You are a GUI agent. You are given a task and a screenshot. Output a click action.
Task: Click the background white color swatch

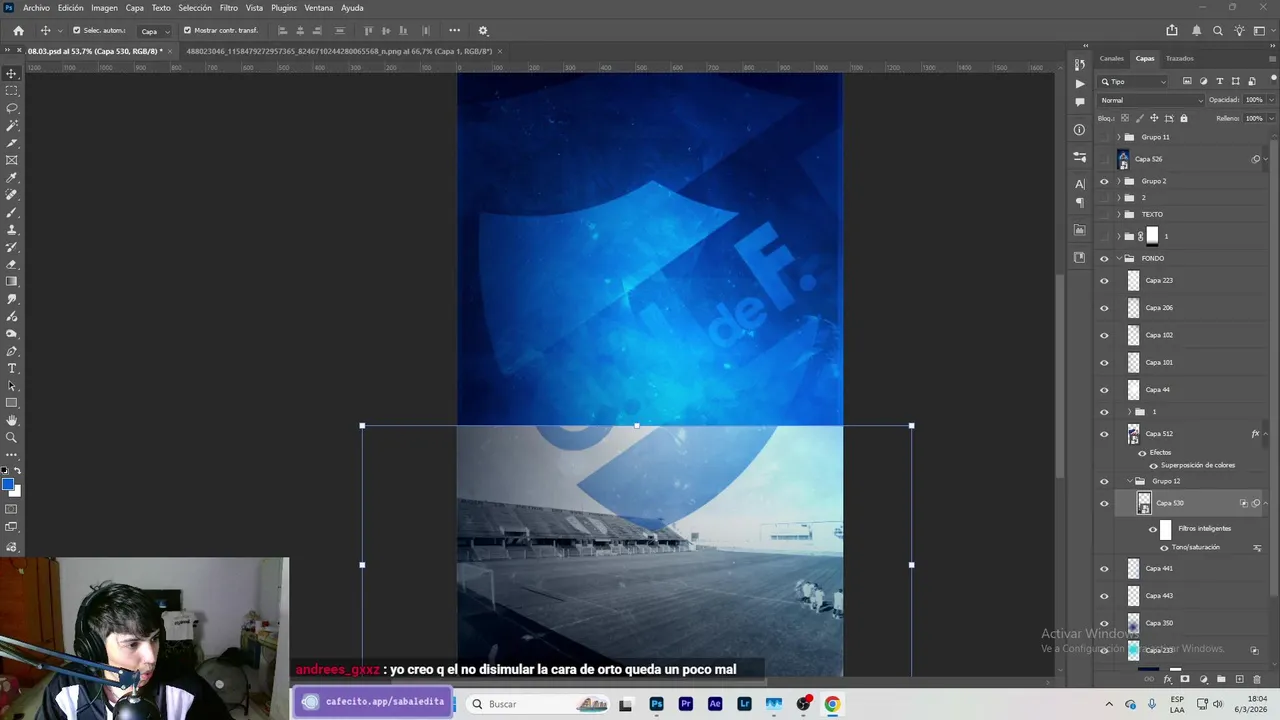(x=16, y=491)
